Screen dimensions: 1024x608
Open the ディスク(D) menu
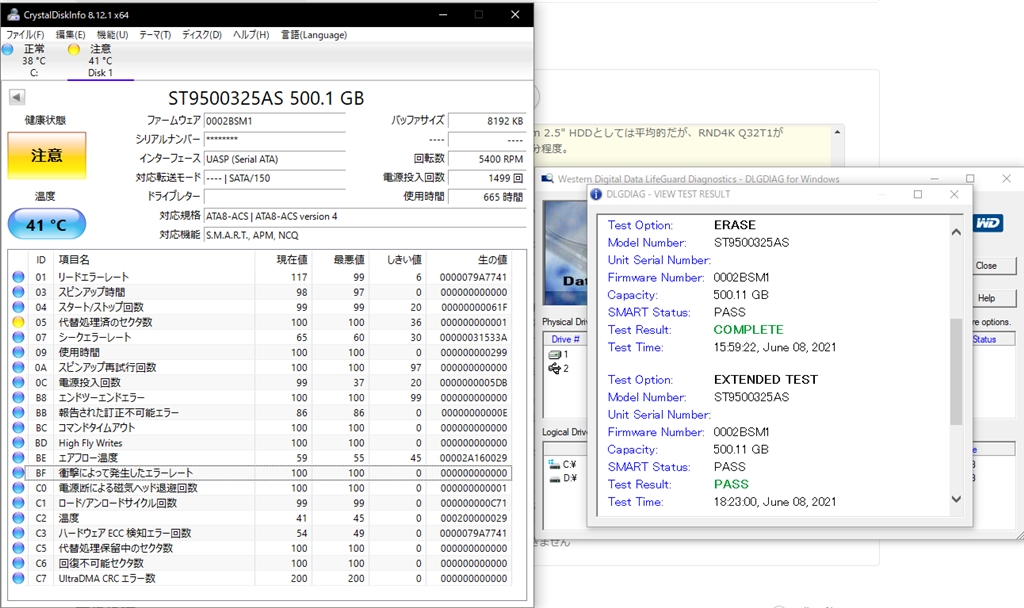click(202, 35)
